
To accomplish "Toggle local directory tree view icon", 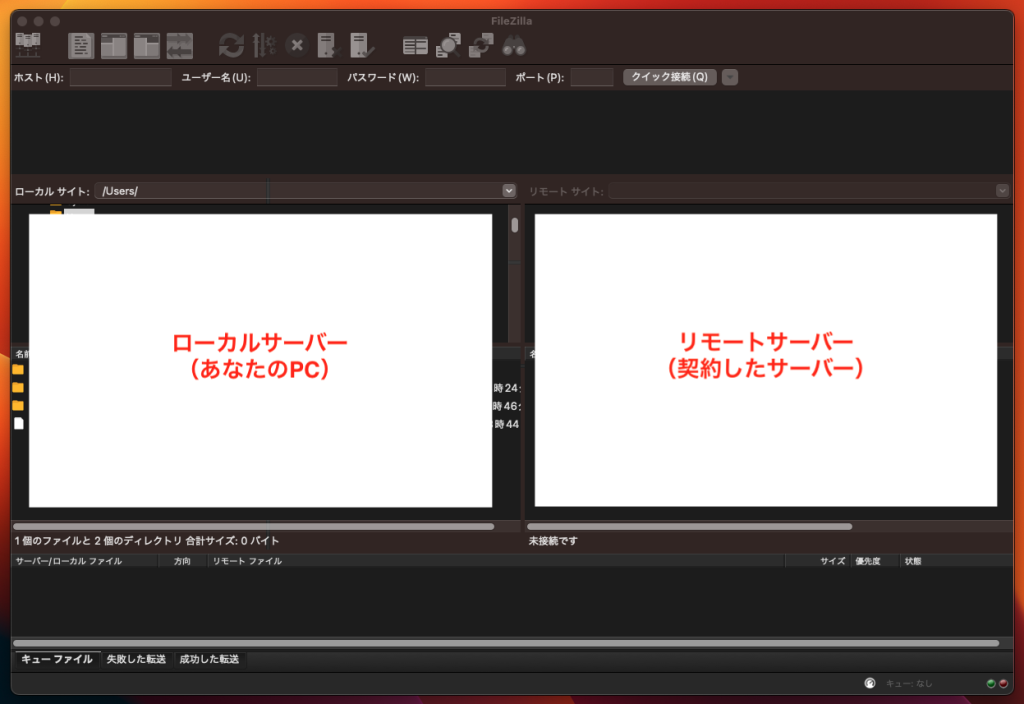I will (x=114, y=45).
